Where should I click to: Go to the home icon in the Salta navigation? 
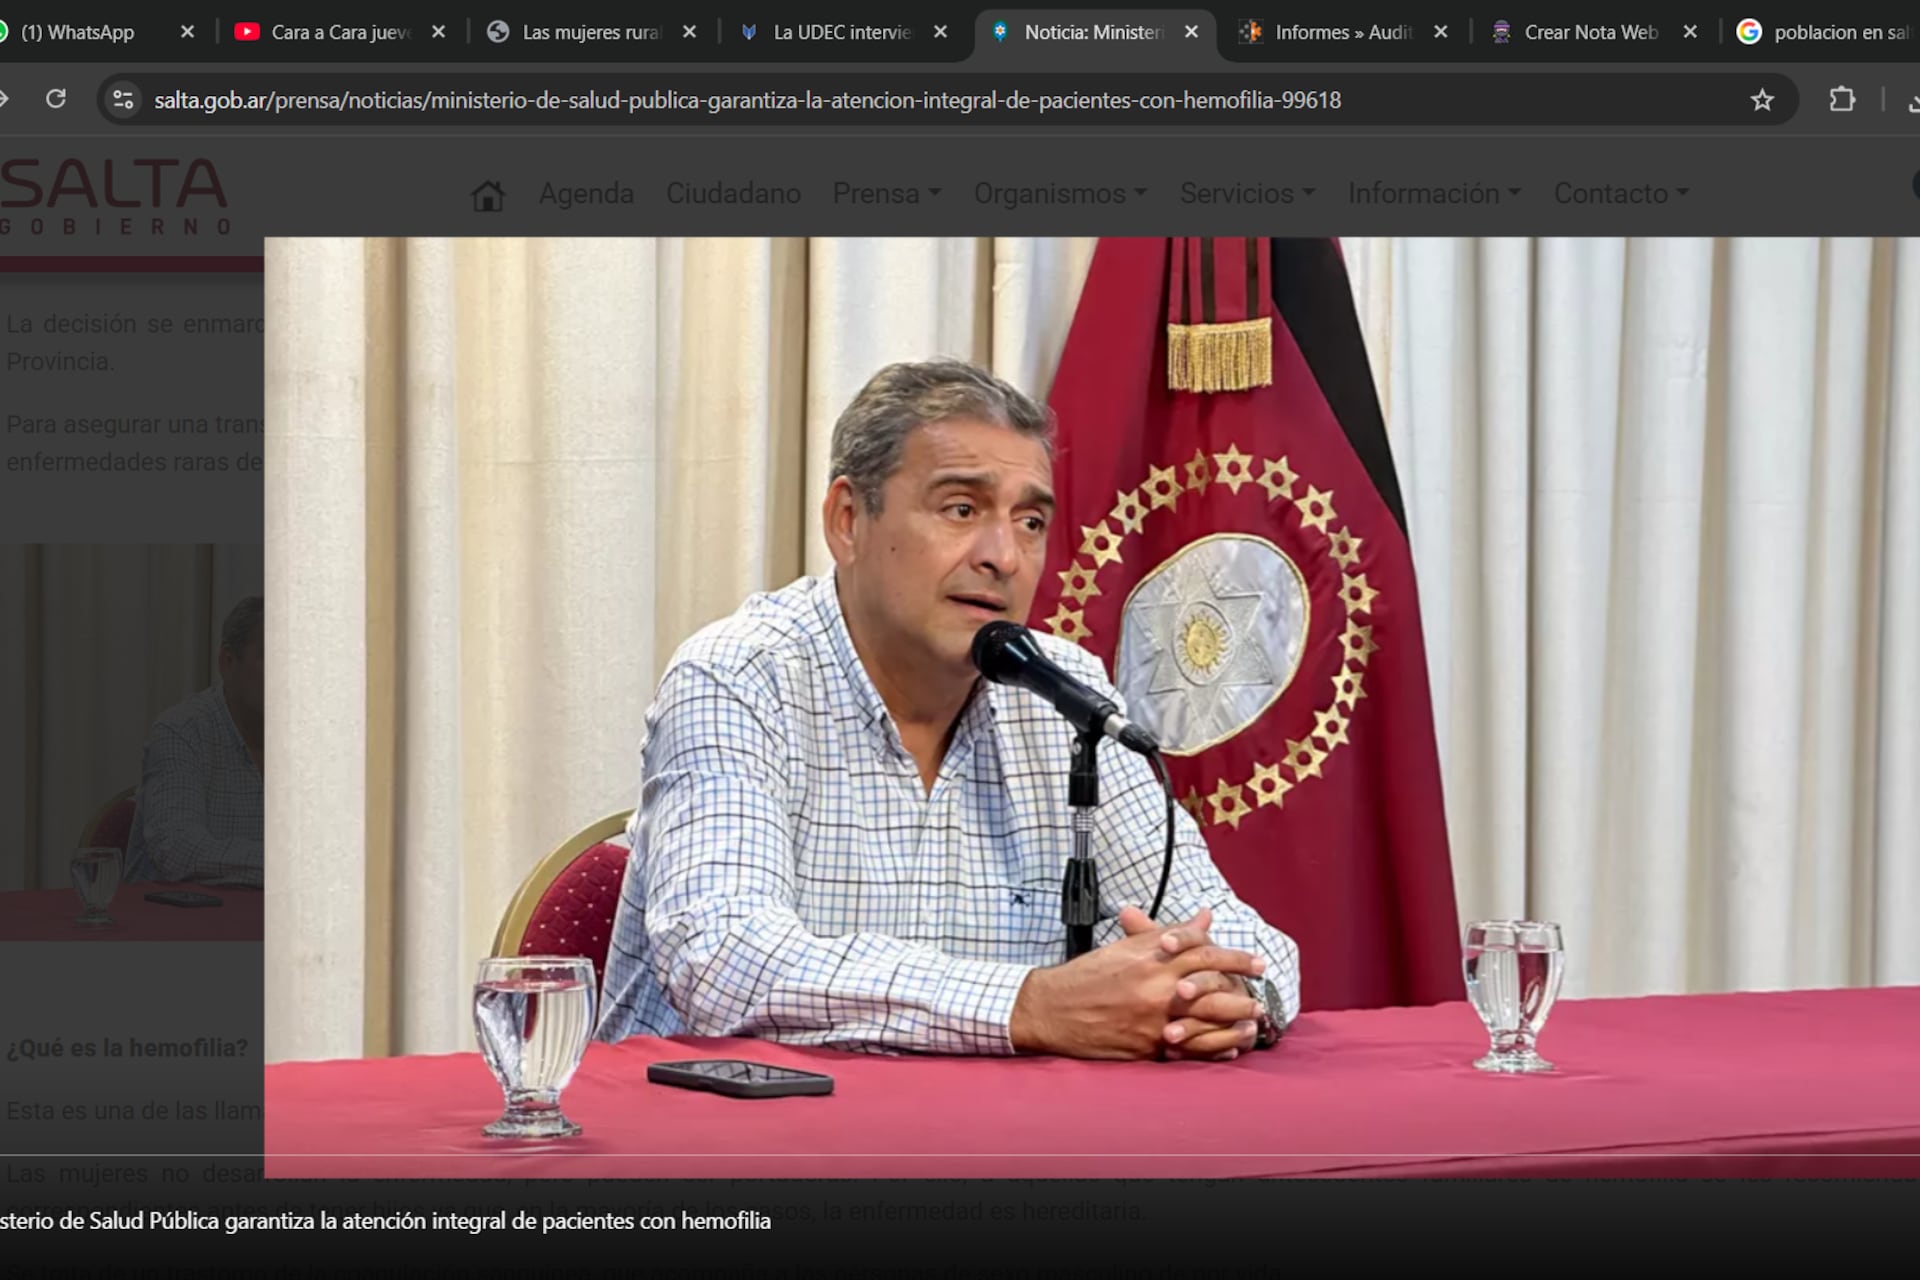tap(488, 195)
